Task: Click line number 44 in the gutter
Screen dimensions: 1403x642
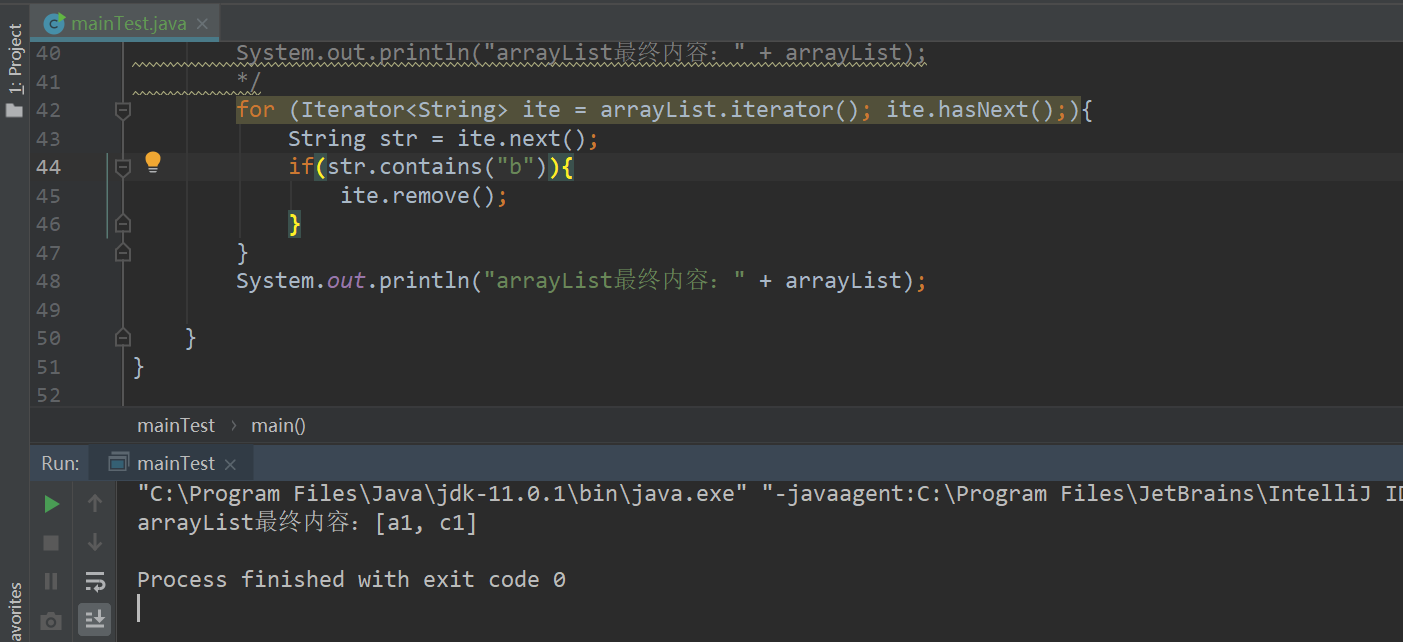Action: point(48,167)
